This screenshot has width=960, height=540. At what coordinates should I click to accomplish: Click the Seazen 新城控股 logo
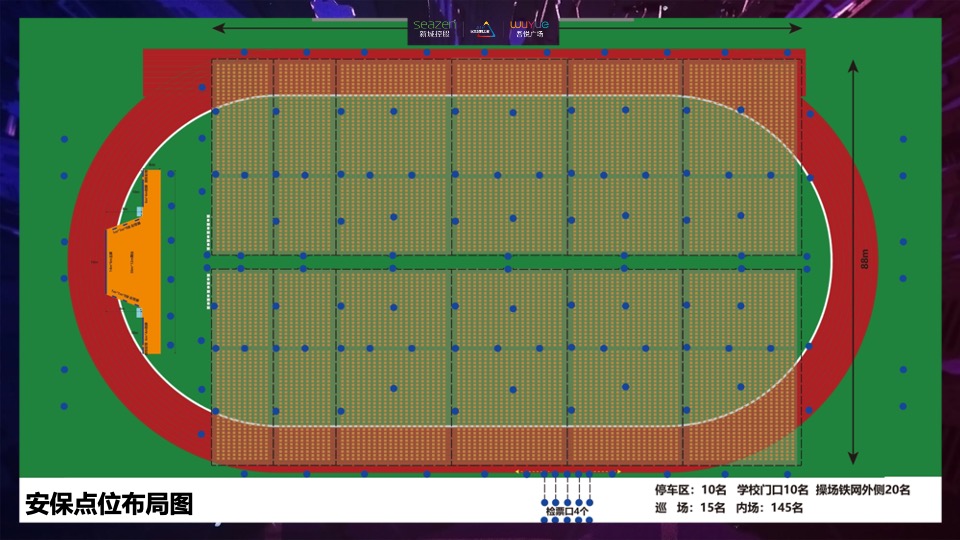pos(433,28)
